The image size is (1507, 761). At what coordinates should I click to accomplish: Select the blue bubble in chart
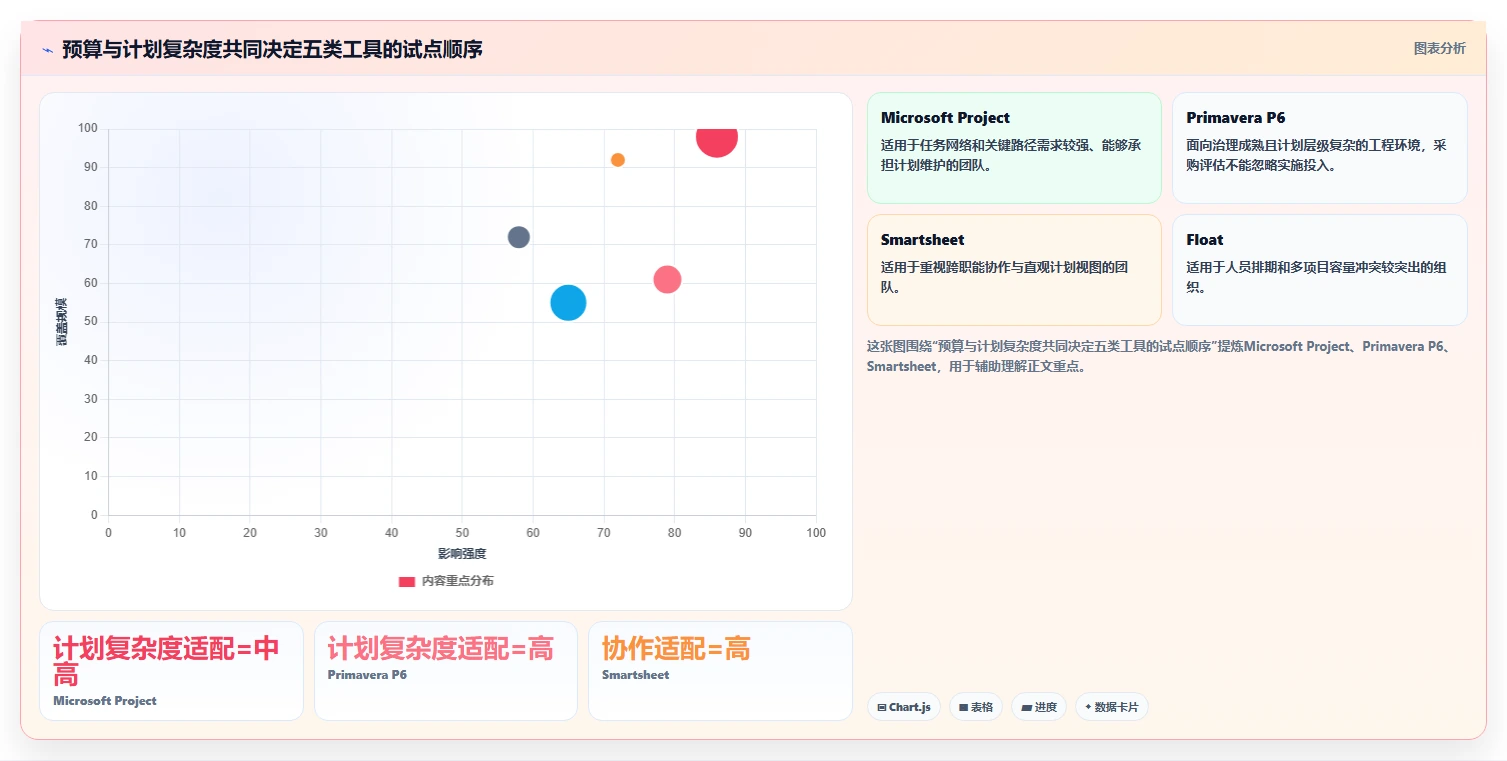568,302
